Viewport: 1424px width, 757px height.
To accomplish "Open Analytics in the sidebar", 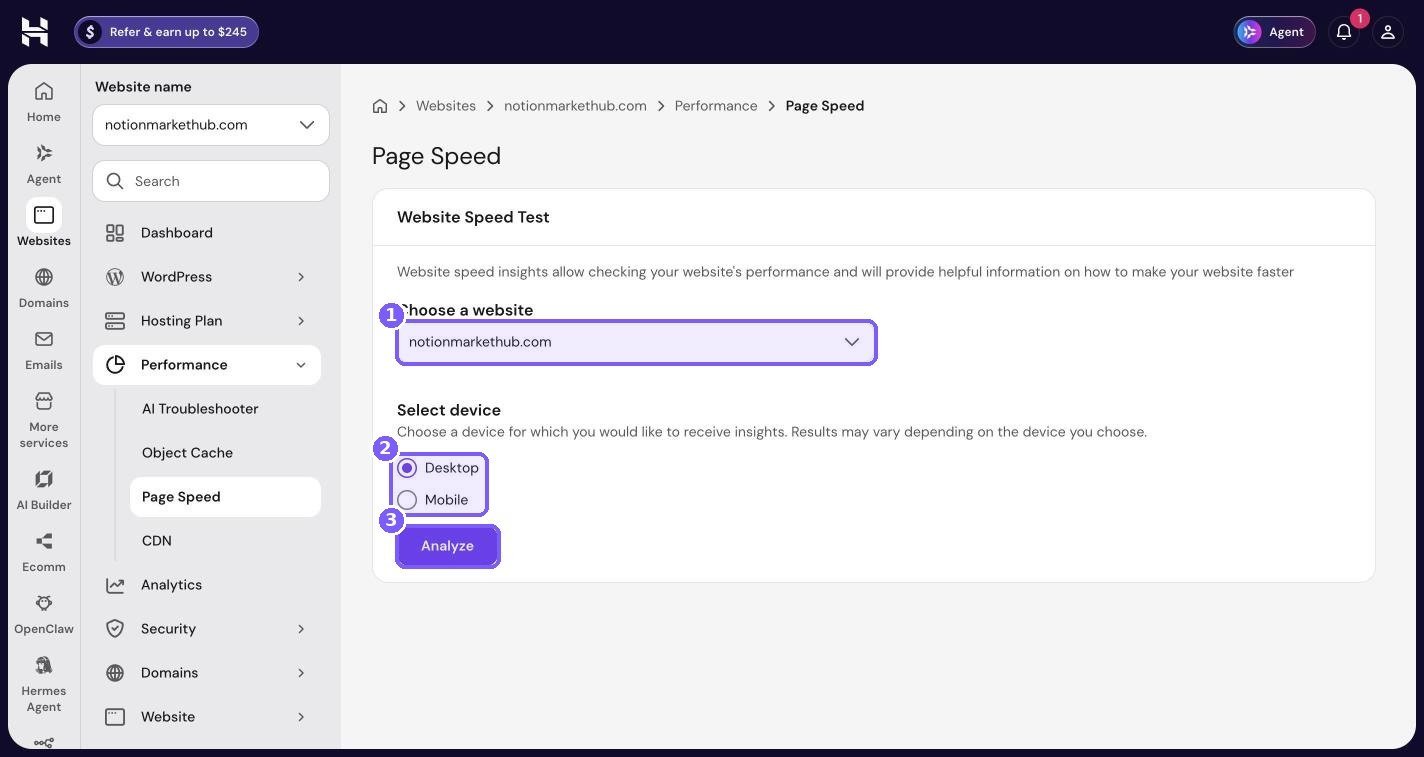I will point(207,585).
